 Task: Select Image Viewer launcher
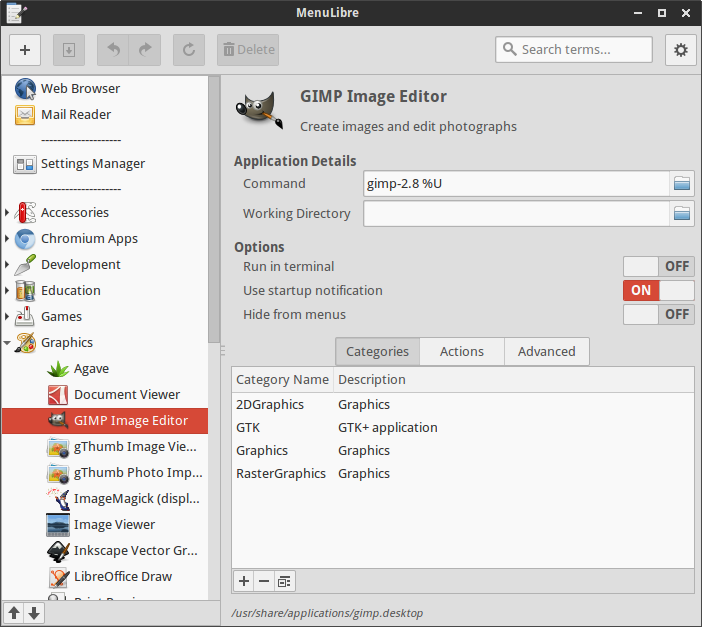click(x=105, y=525)
